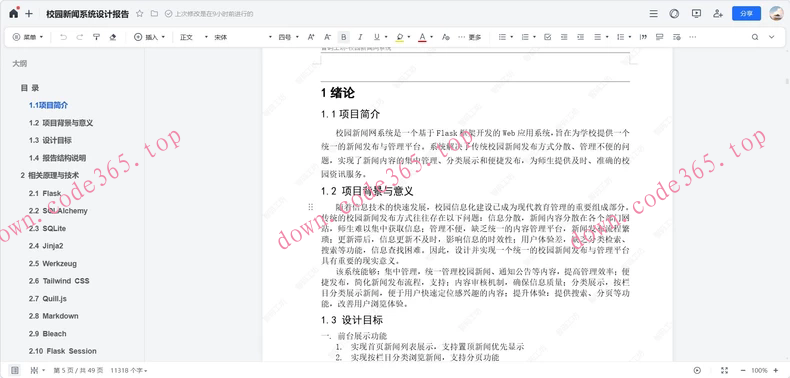Click page indicator 第 5 页 / 共 49 页

pyautogui.click(x=78, y=370)
